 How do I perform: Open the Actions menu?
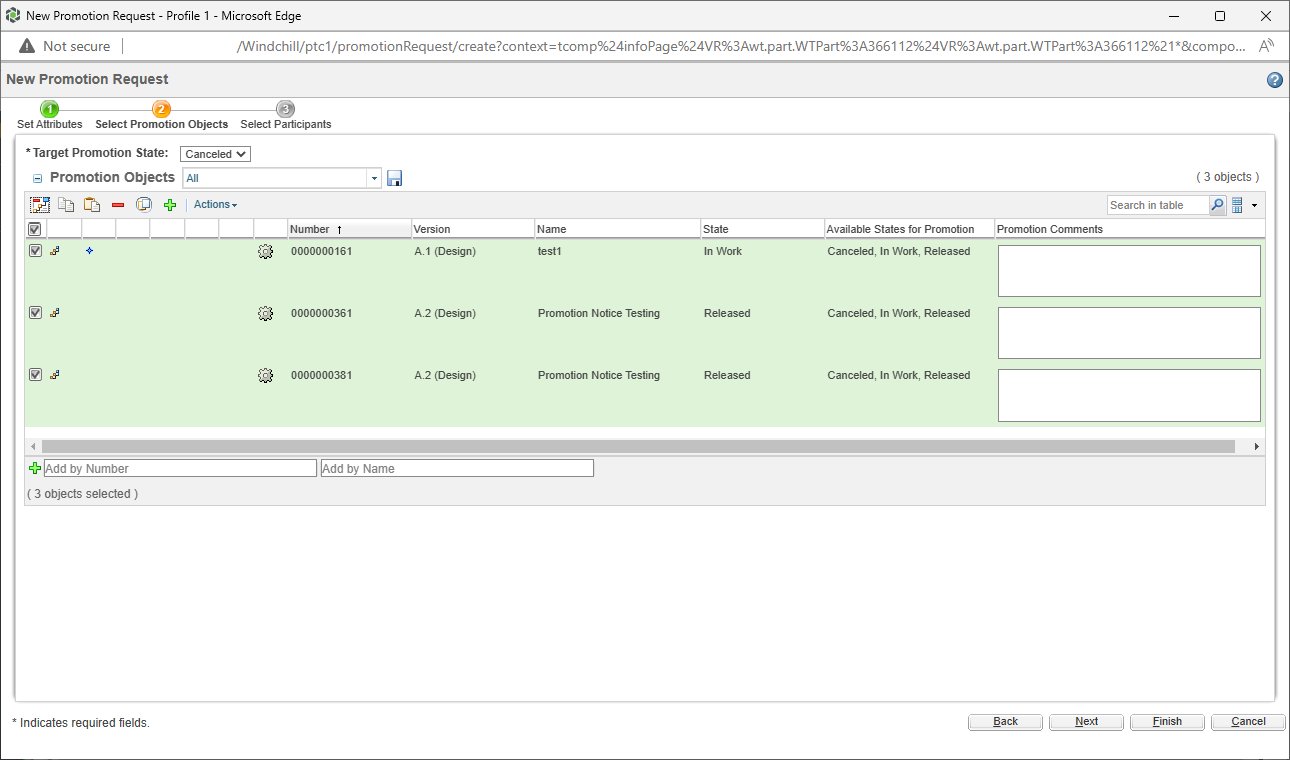tap(215, 204)
